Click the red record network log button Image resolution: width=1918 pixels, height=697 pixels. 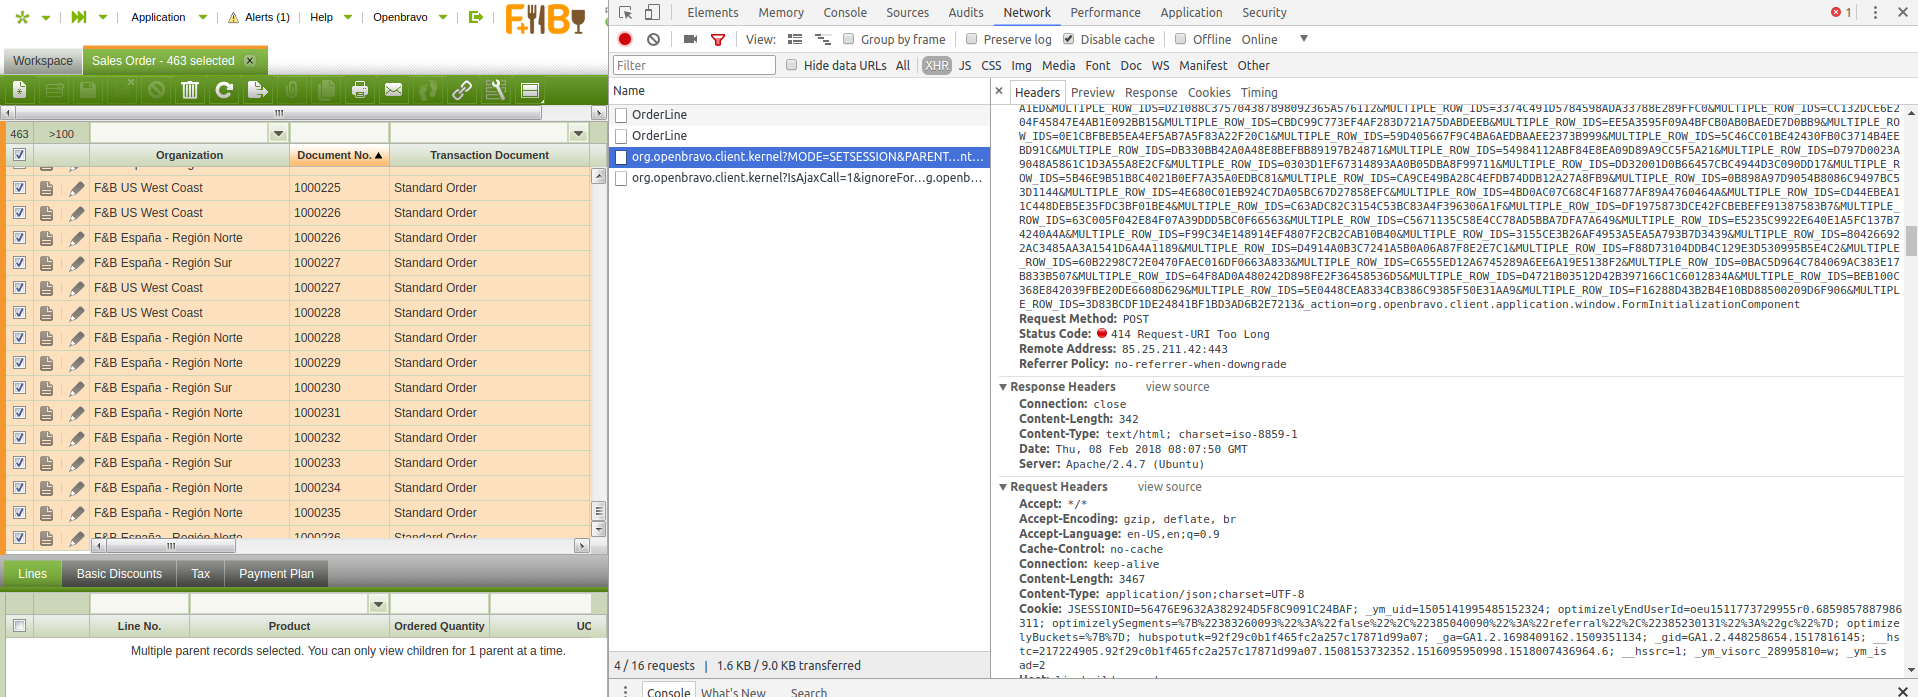tap(625, 39)
